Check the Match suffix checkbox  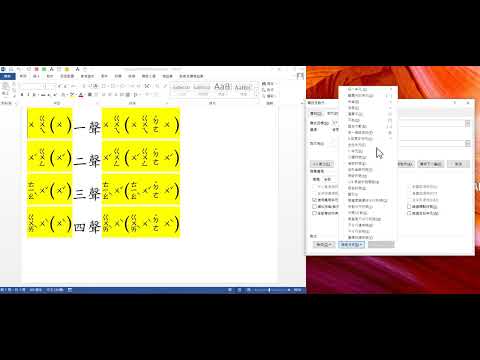409,193
